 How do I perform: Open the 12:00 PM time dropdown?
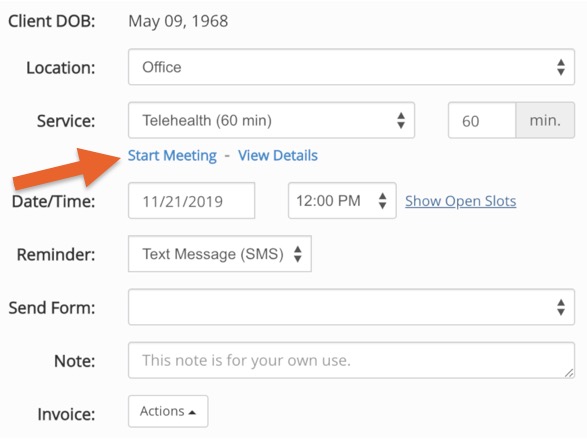point(342,201)
